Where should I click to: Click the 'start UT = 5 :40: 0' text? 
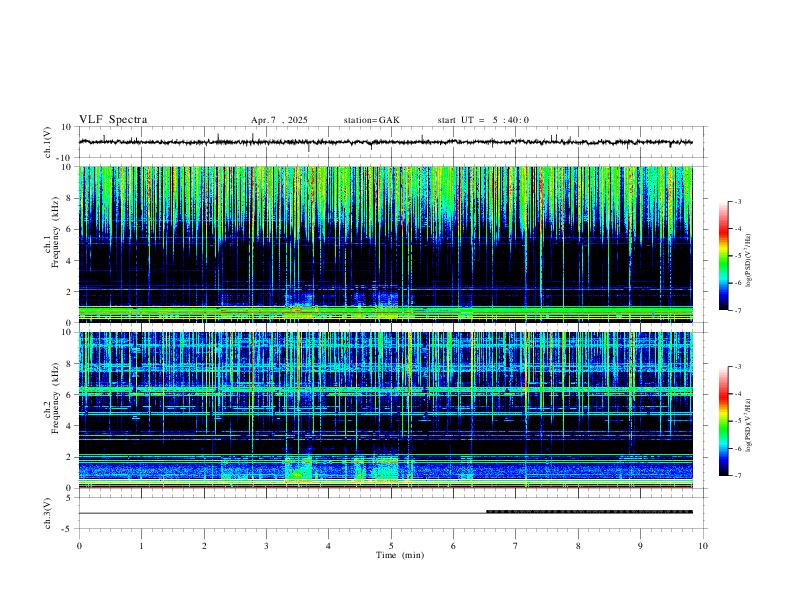click(483, 120)
